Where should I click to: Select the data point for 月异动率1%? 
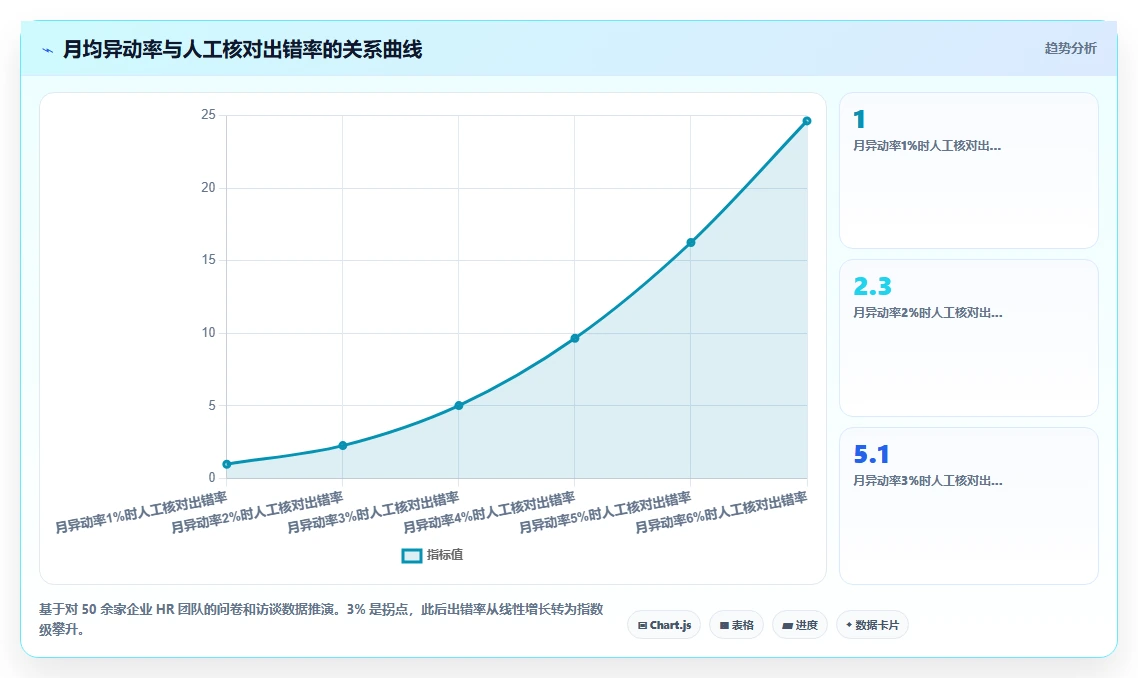coord(226,464)
